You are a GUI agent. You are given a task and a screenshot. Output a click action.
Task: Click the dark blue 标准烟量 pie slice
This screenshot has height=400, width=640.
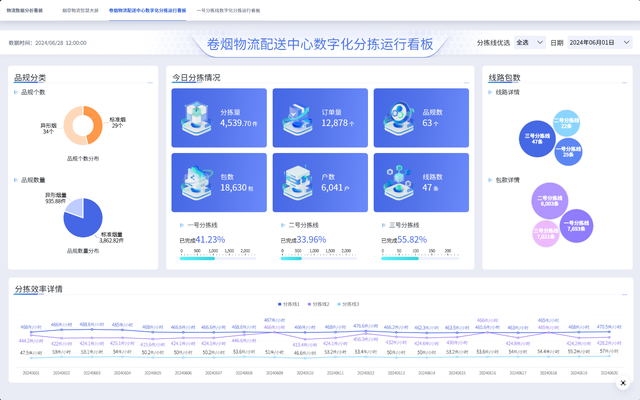(x=84, y=222)
